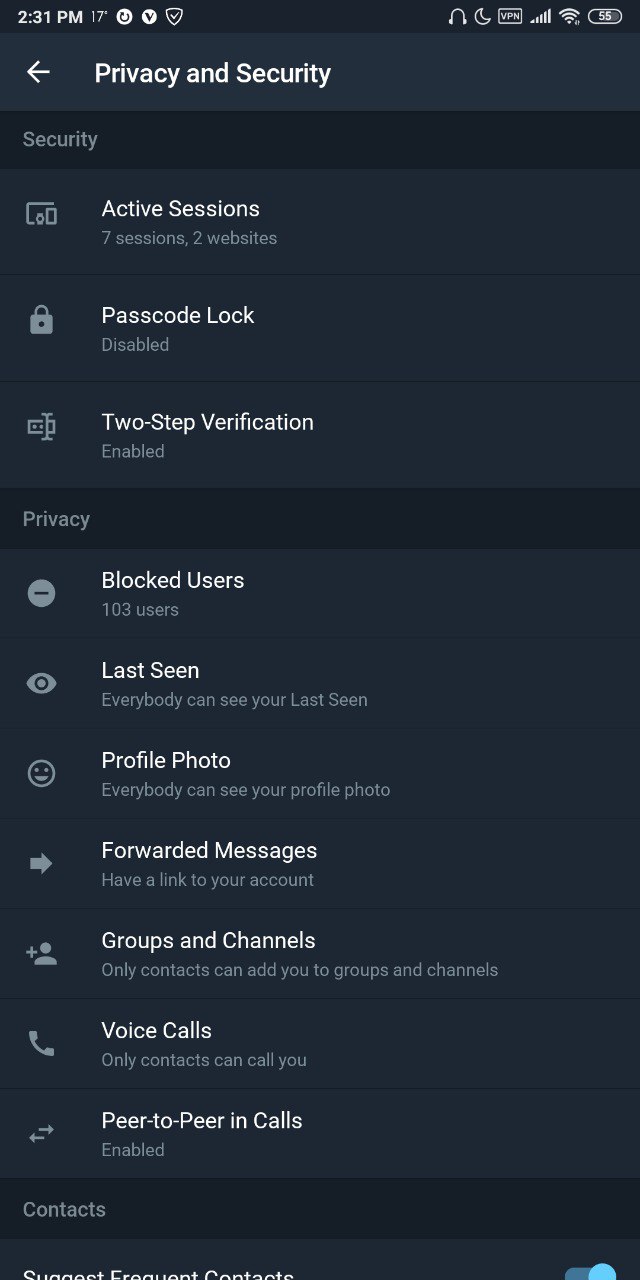640x1280 pixels.
Task: Tap the VPN status bar indicator
Action: click(x=510, y=16)
